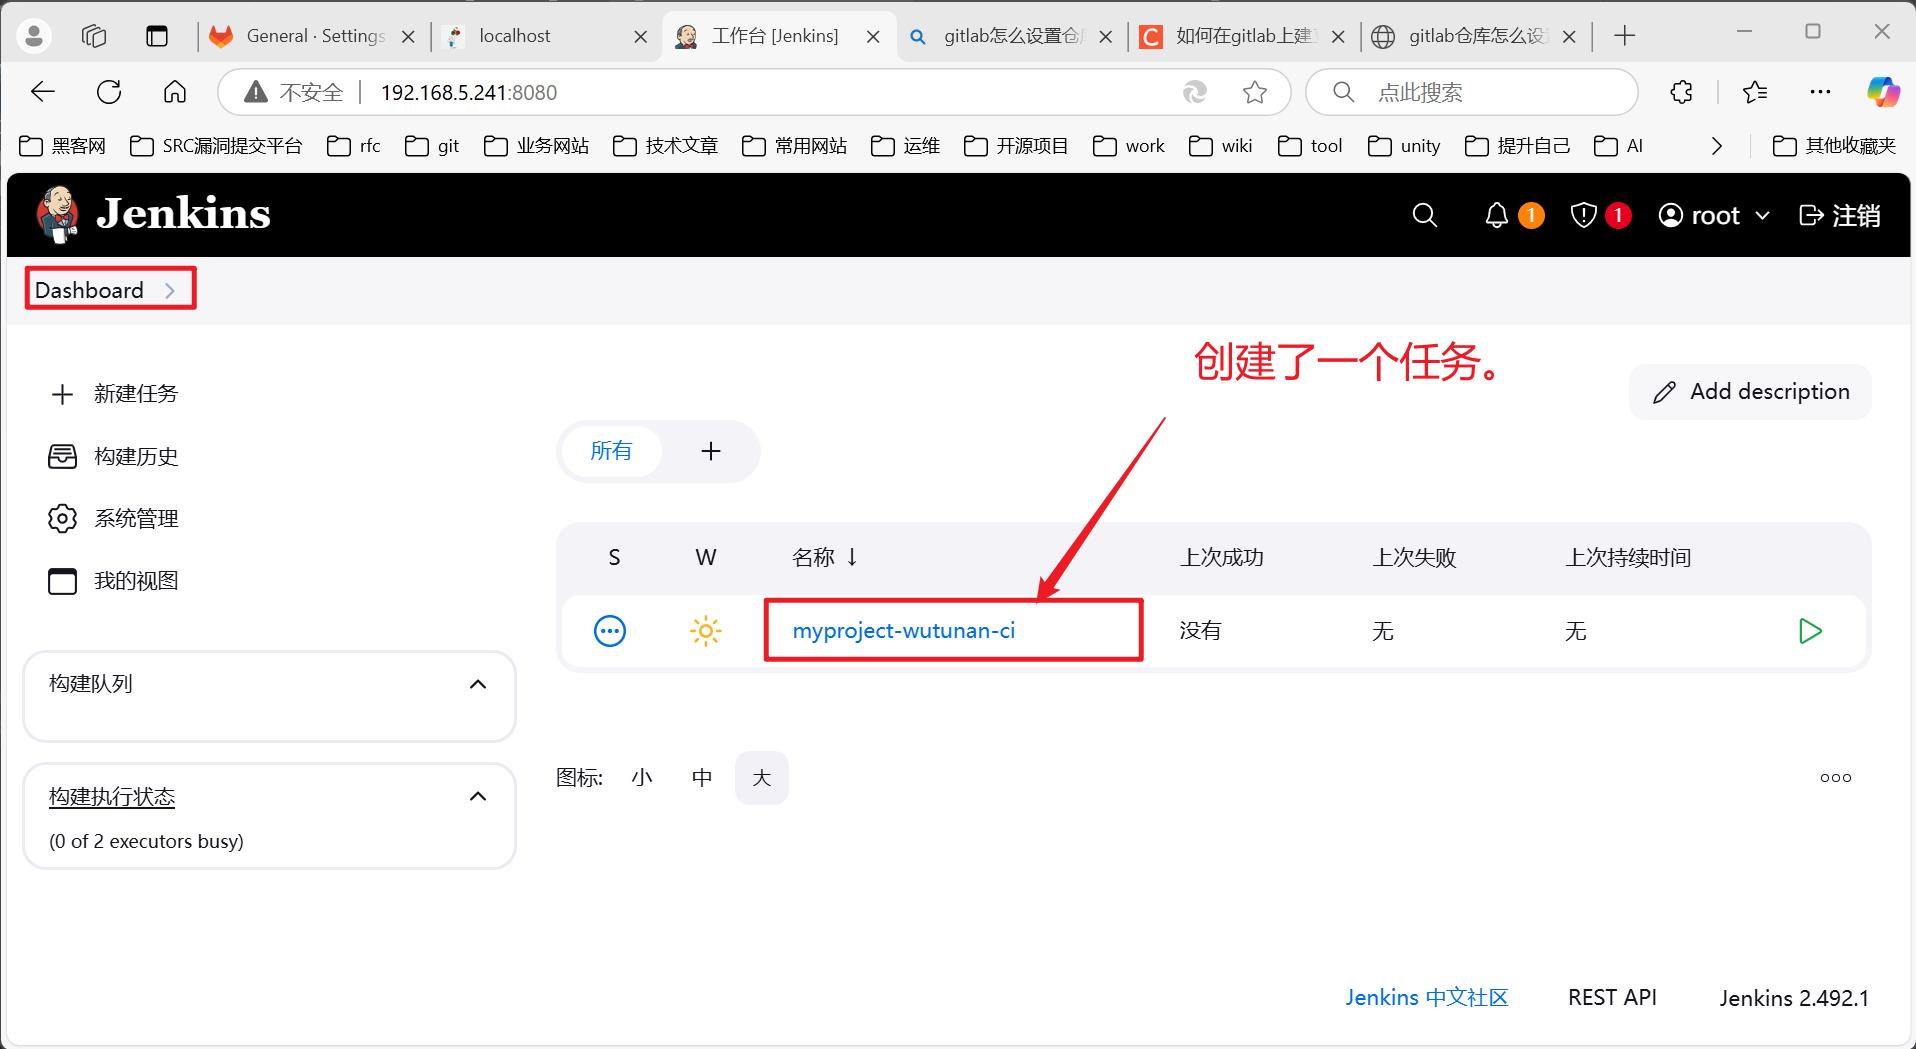Show more bookmarks with the chevron
This screenshot has height=1049, width=1916.
(x=1717, y=146)
